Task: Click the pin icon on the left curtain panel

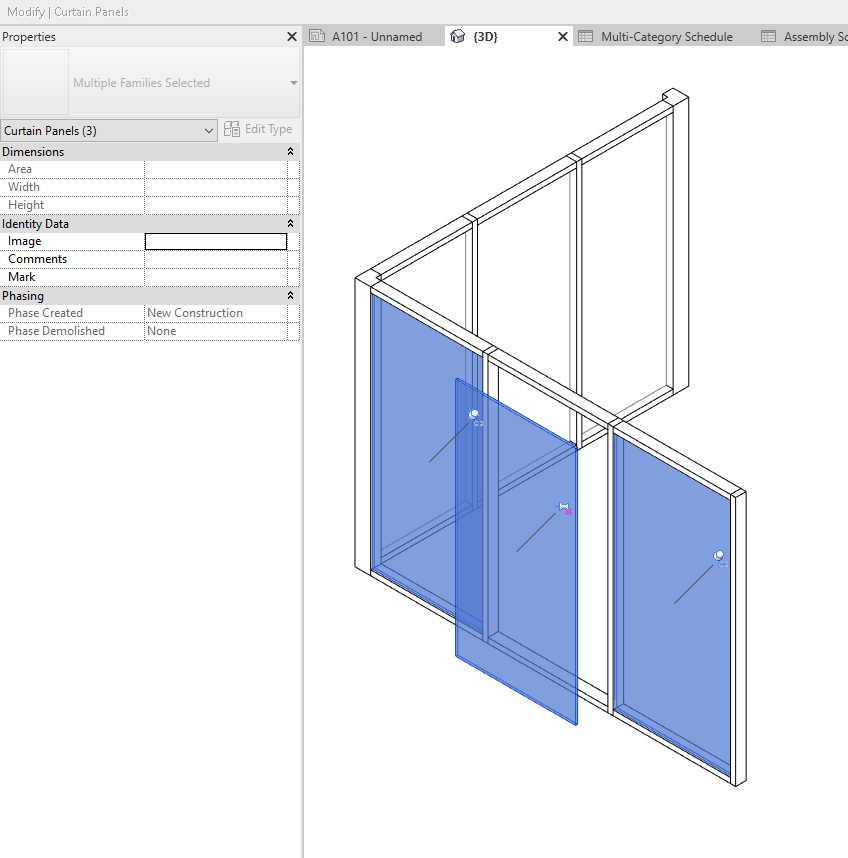Action: 474,414
